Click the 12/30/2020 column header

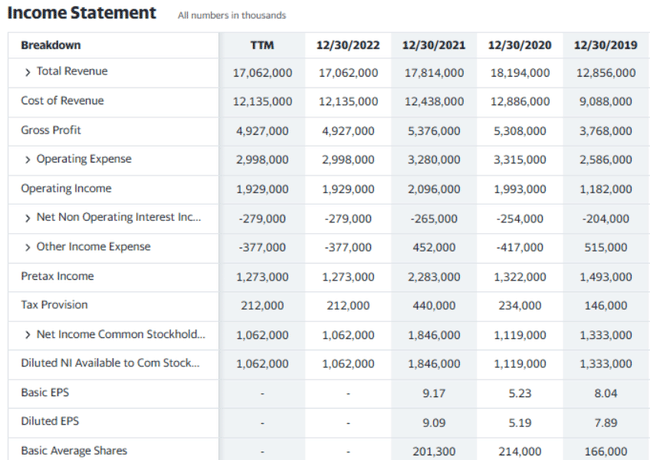coord(519,46)
